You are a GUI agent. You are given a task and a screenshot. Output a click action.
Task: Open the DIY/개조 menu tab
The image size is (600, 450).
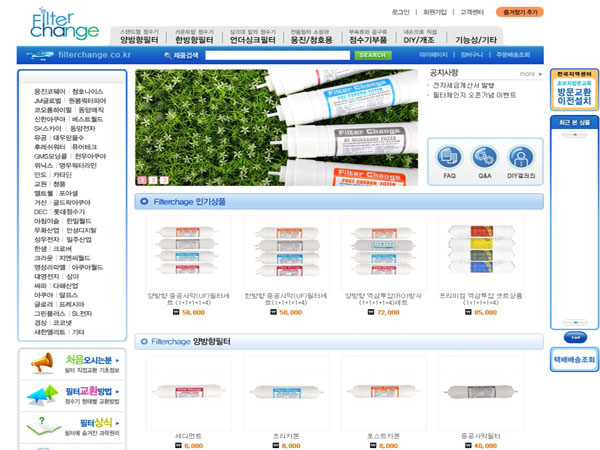tap(420, 36)
